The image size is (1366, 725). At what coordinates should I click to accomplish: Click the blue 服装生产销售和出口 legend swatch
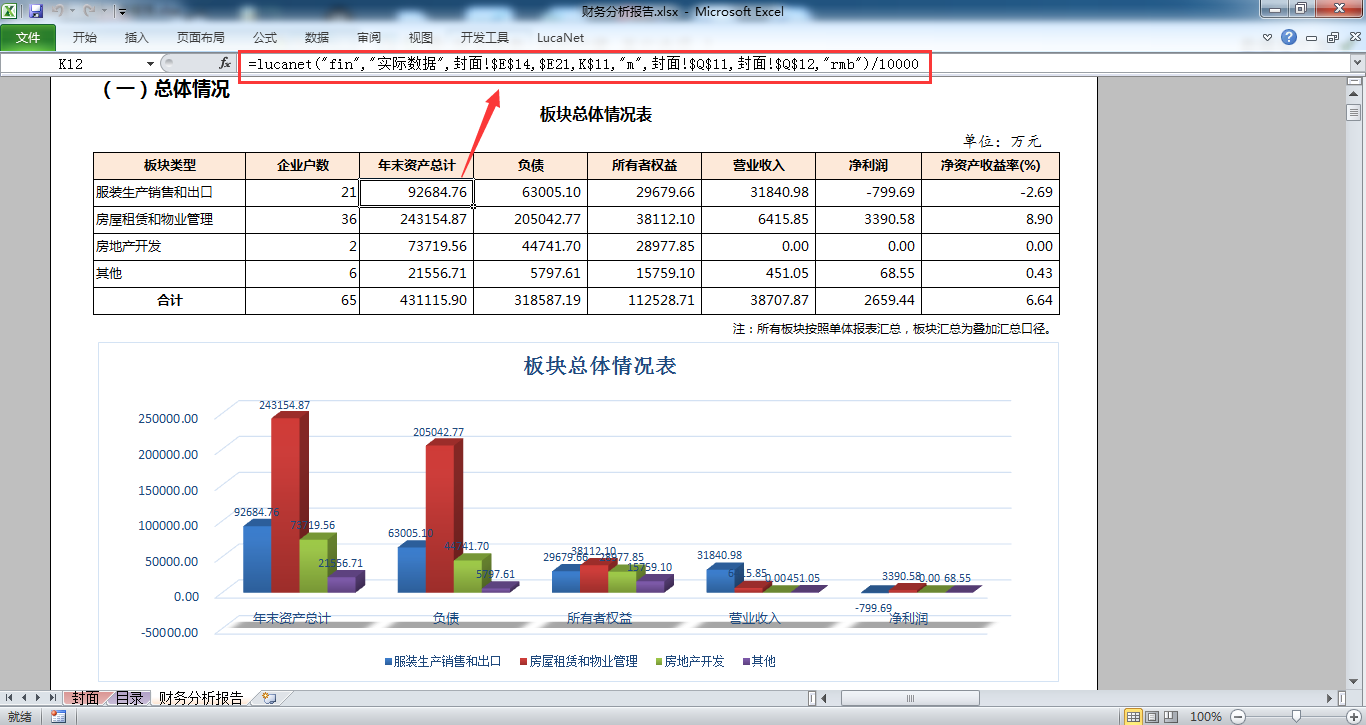387,662
